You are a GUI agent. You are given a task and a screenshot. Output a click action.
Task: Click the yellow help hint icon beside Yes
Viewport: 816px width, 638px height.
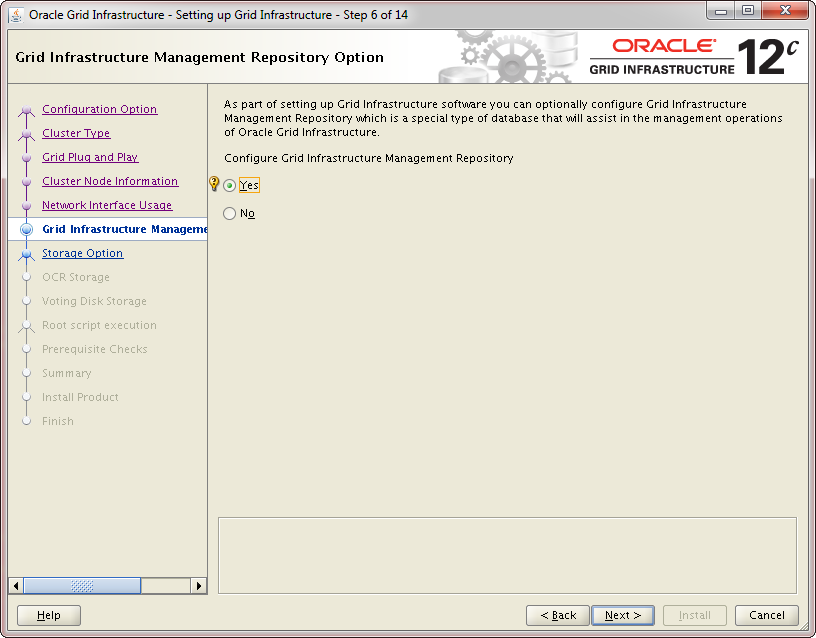point(213,184)
